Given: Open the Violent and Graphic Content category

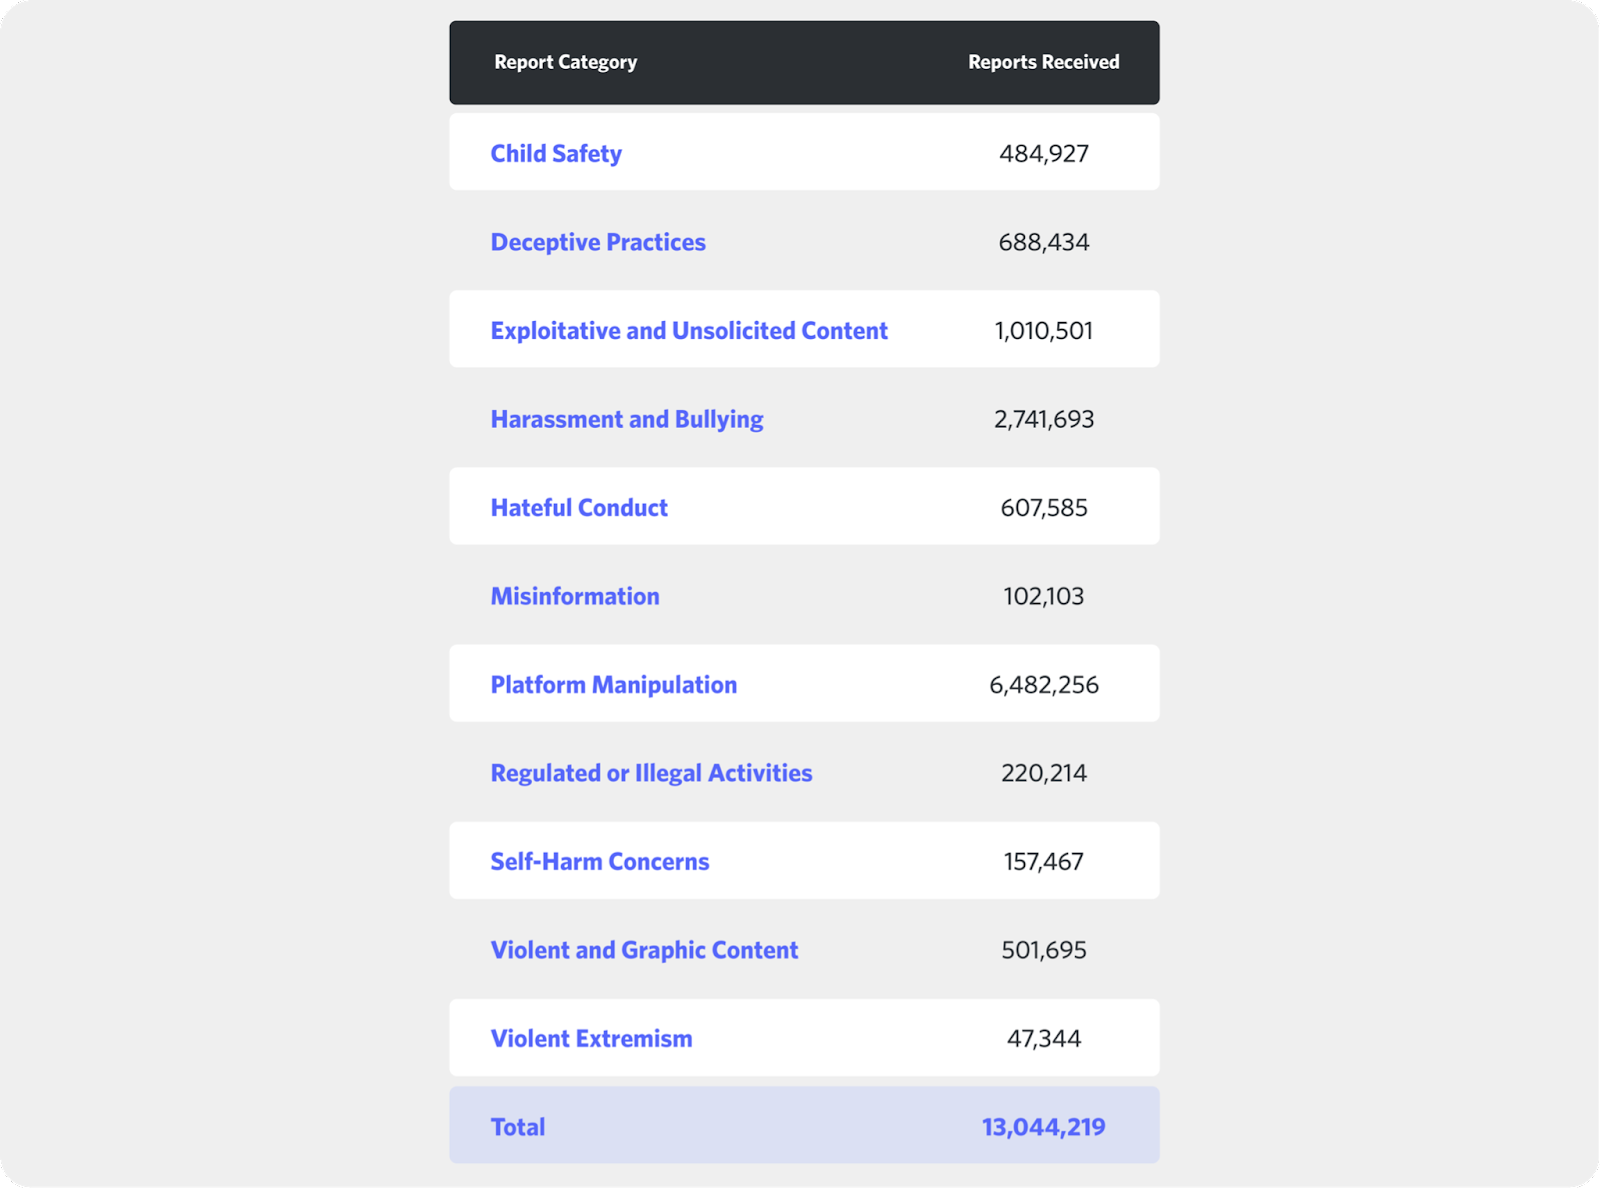Looking at the screenshot, I should 643,950.
